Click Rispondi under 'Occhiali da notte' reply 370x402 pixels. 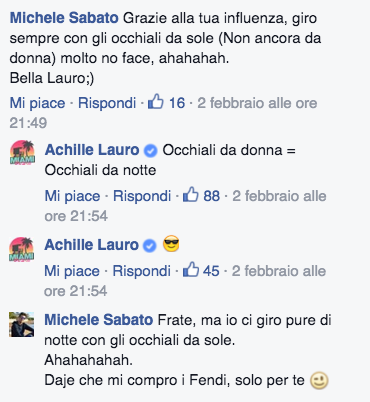click(142, 196)
